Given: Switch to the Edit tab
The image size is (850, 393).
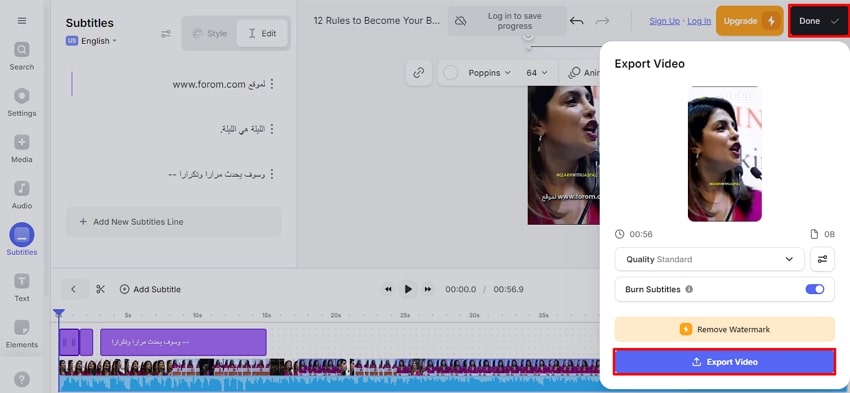Looking at the screenshot, I should [x=262, y=34].
